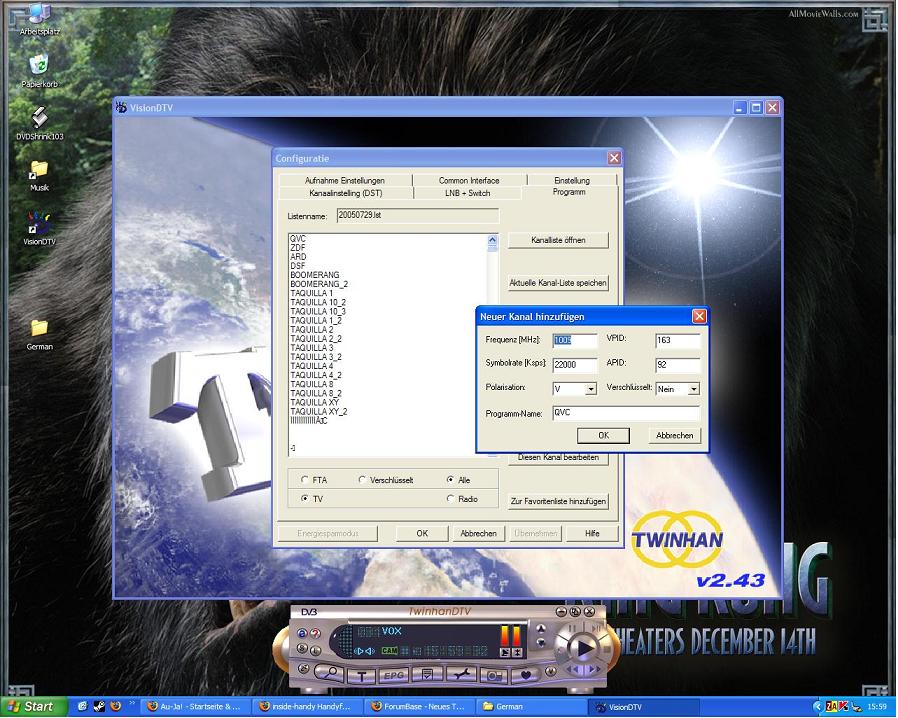Switch to ForumBase taskbar window
This screenshot has width=898, height=718.
[419, 707]
